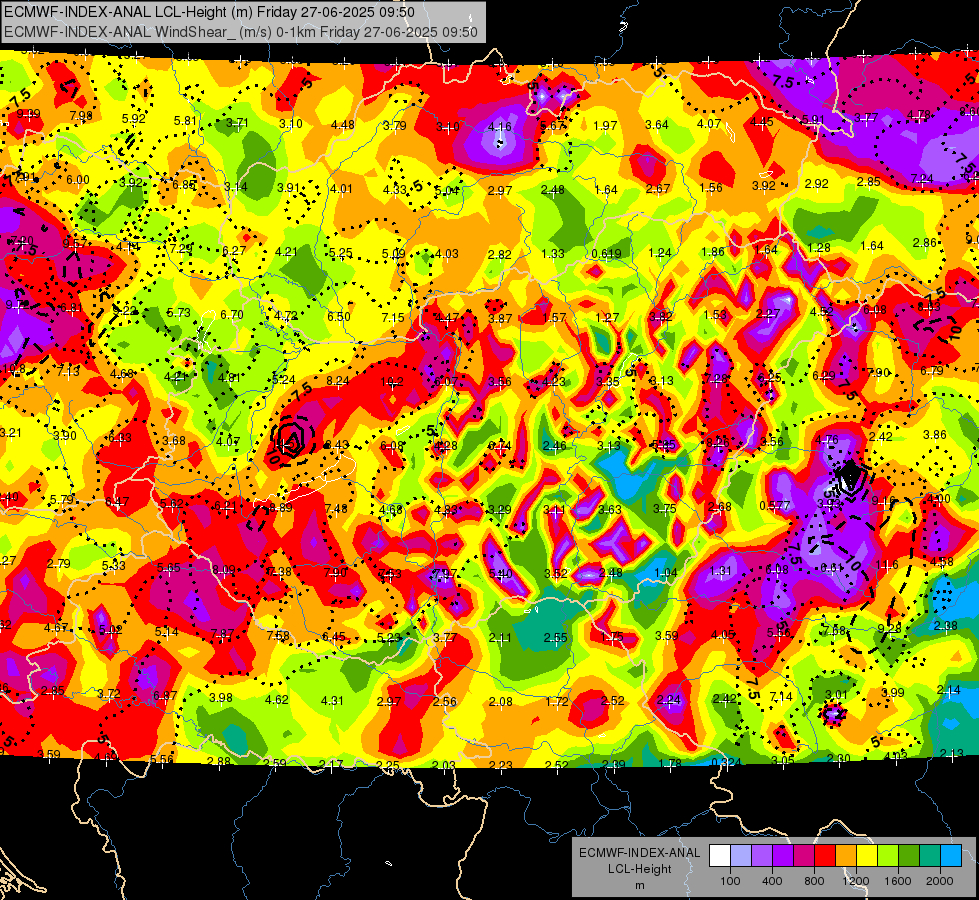Click the red swatch in the legend
The image size is (979, 900).
click(x=825, y=856)
